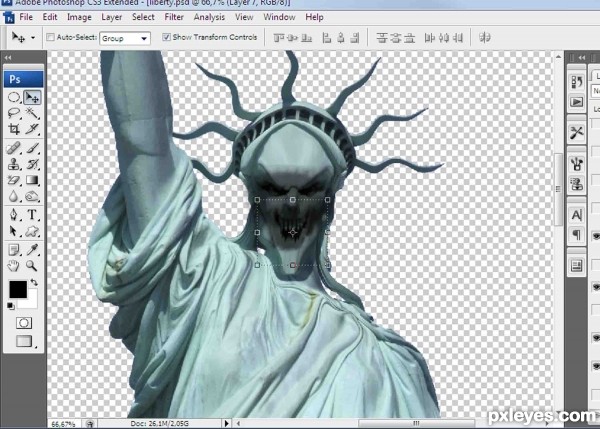Open the foreground black color swatch

coord(18,290)
